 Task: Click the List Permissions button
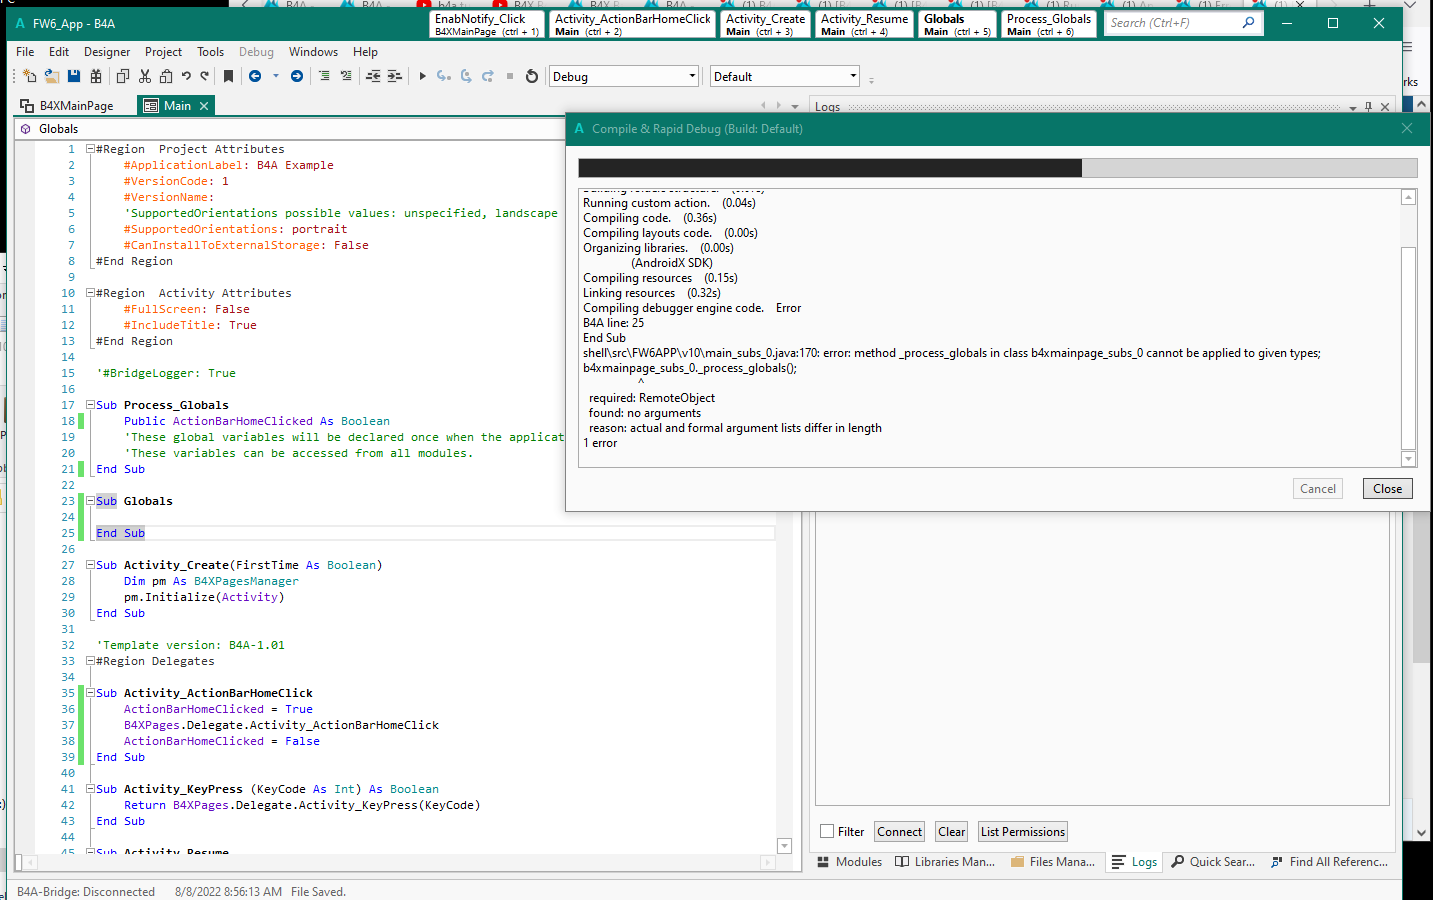pyautogui.click(x=1022, y=831)
